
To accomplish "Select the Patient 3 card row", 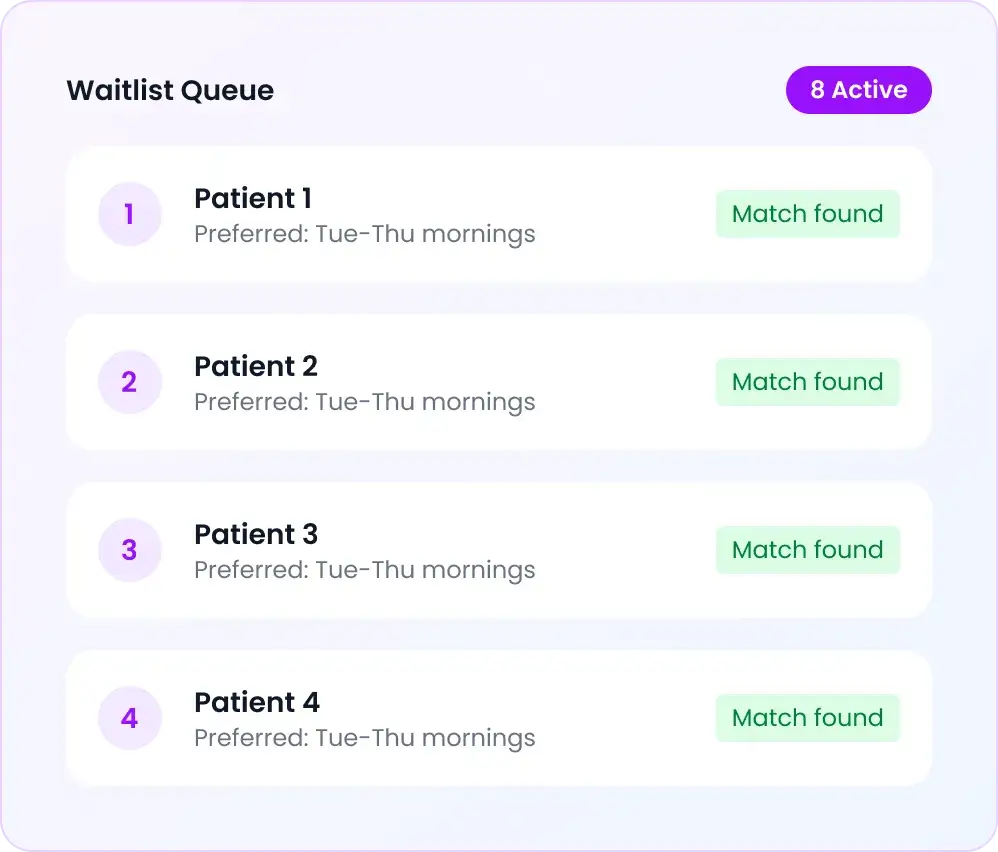I will tap(497, 550).
